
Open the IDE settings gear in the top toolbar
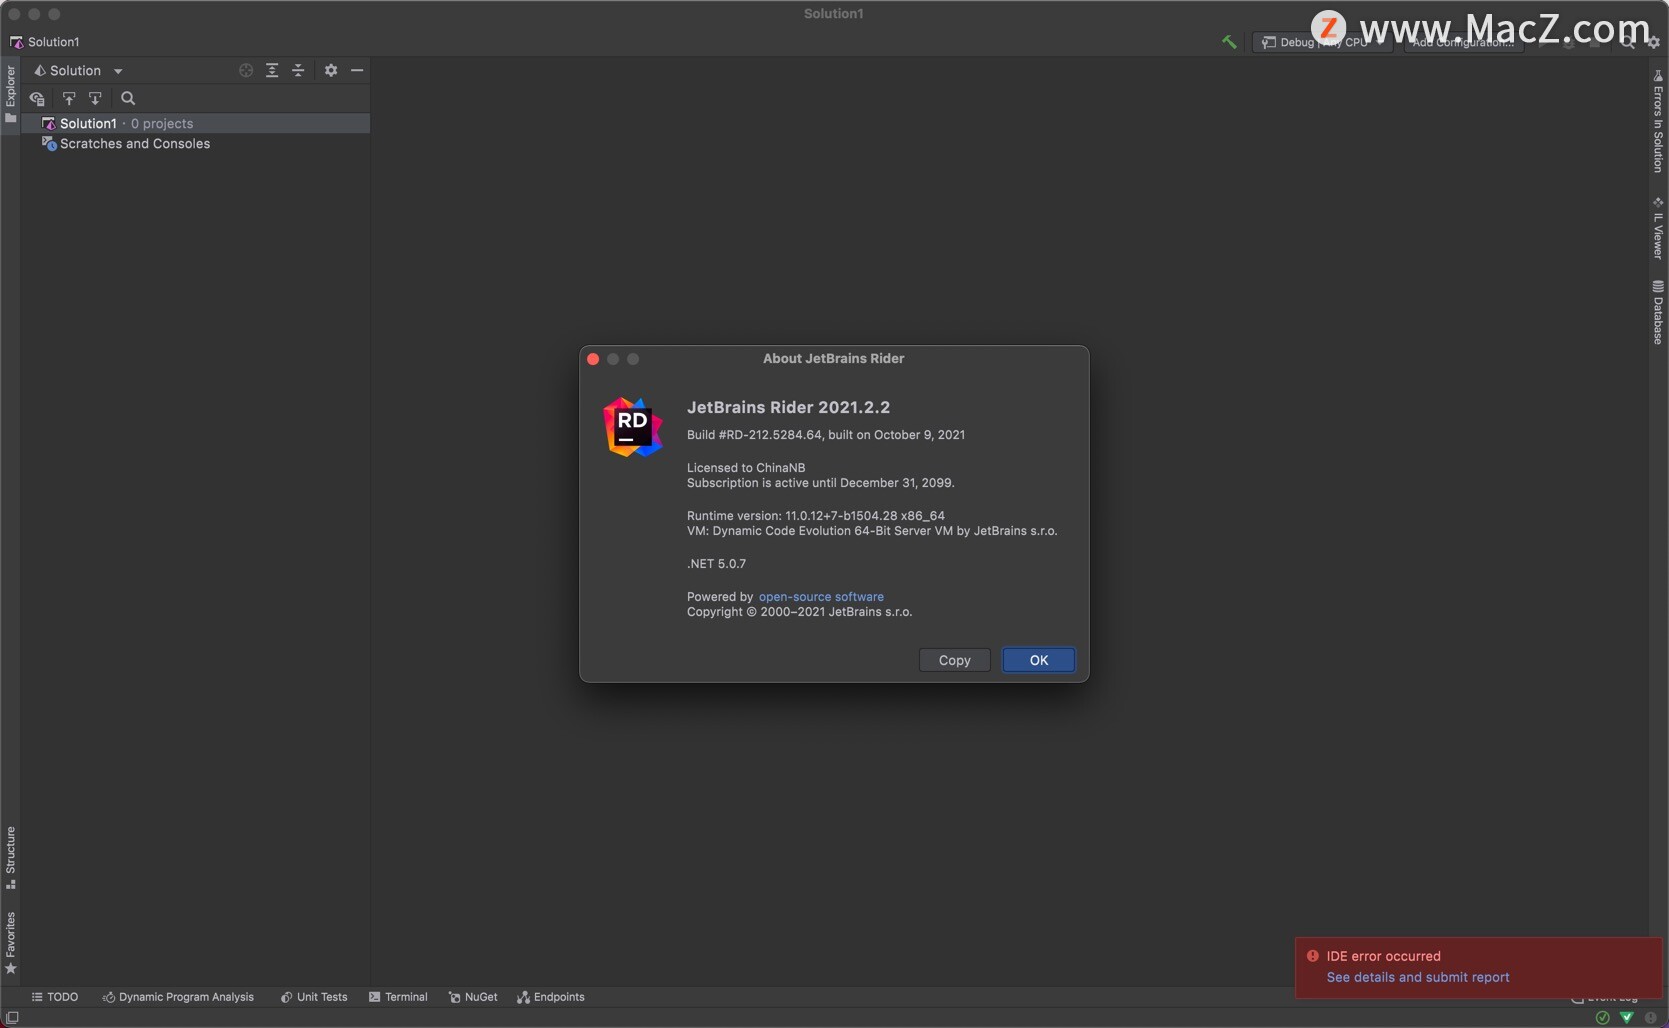click(1653, 42)
